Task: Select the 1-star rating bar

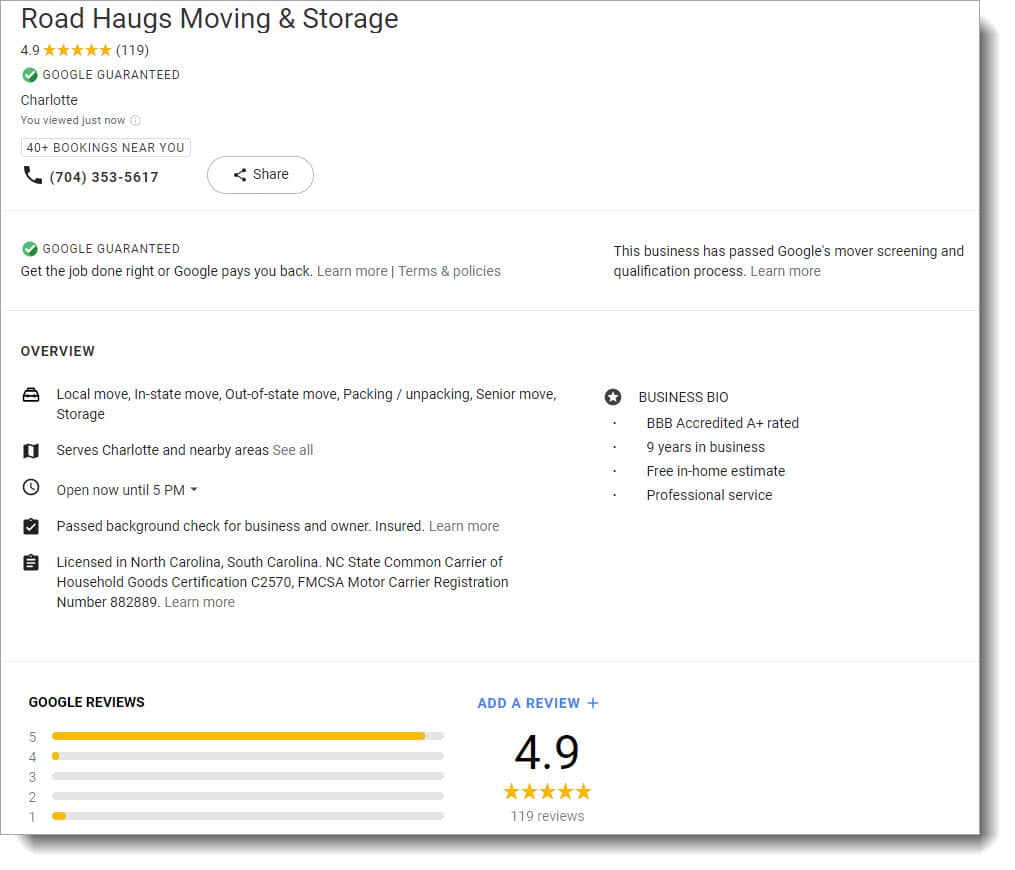Action: pyautogui.click(x=248, y=816)
